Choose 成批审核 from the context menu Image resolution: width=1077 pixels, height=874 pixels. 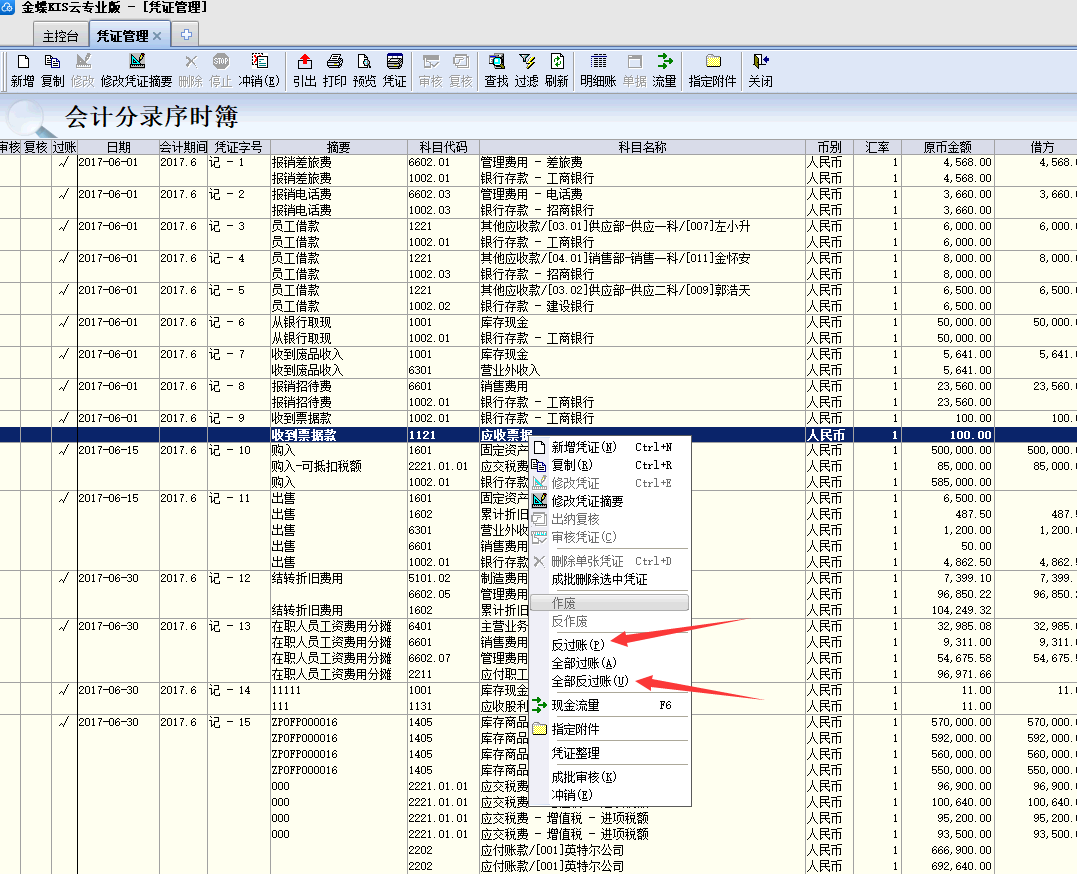tap(584, 777)
